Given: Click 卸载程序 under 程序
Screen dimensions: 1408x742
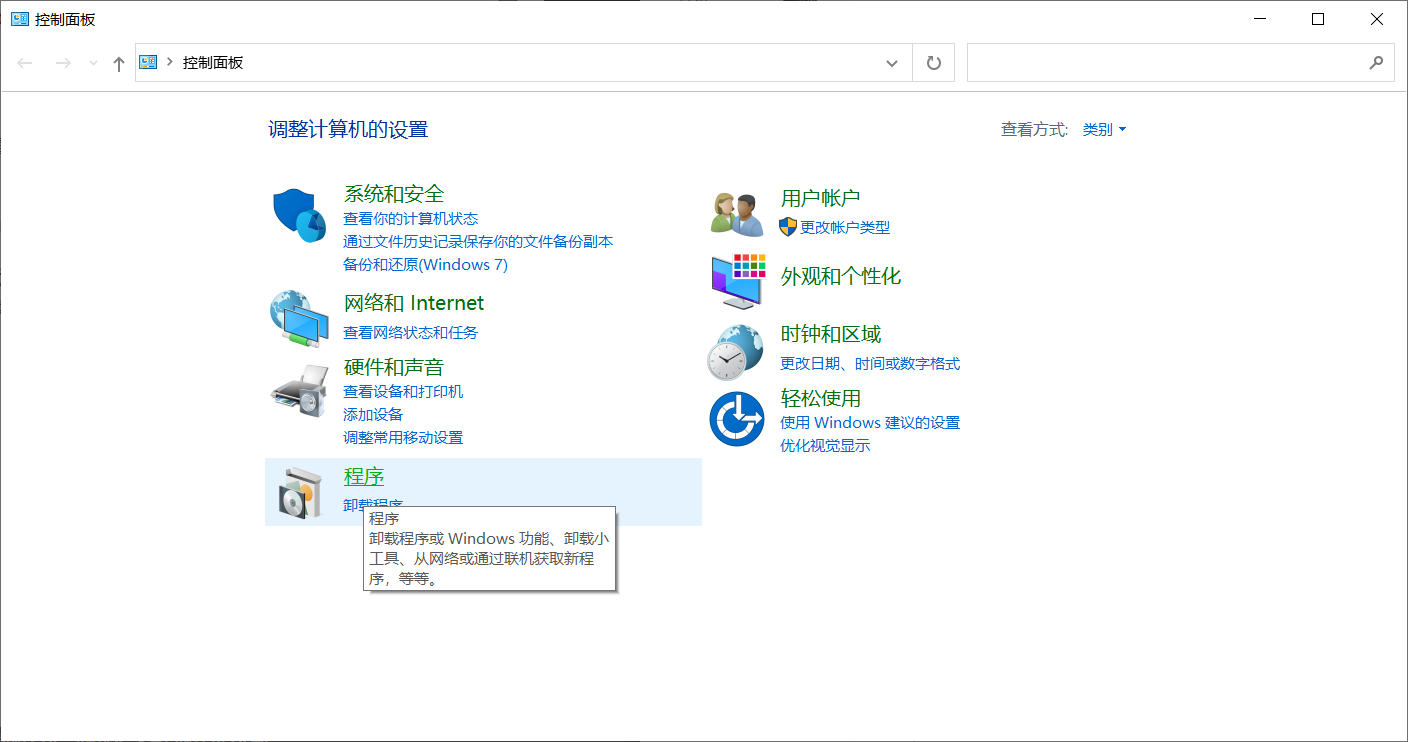Looking at the screenshot, I should pos(374,503).
